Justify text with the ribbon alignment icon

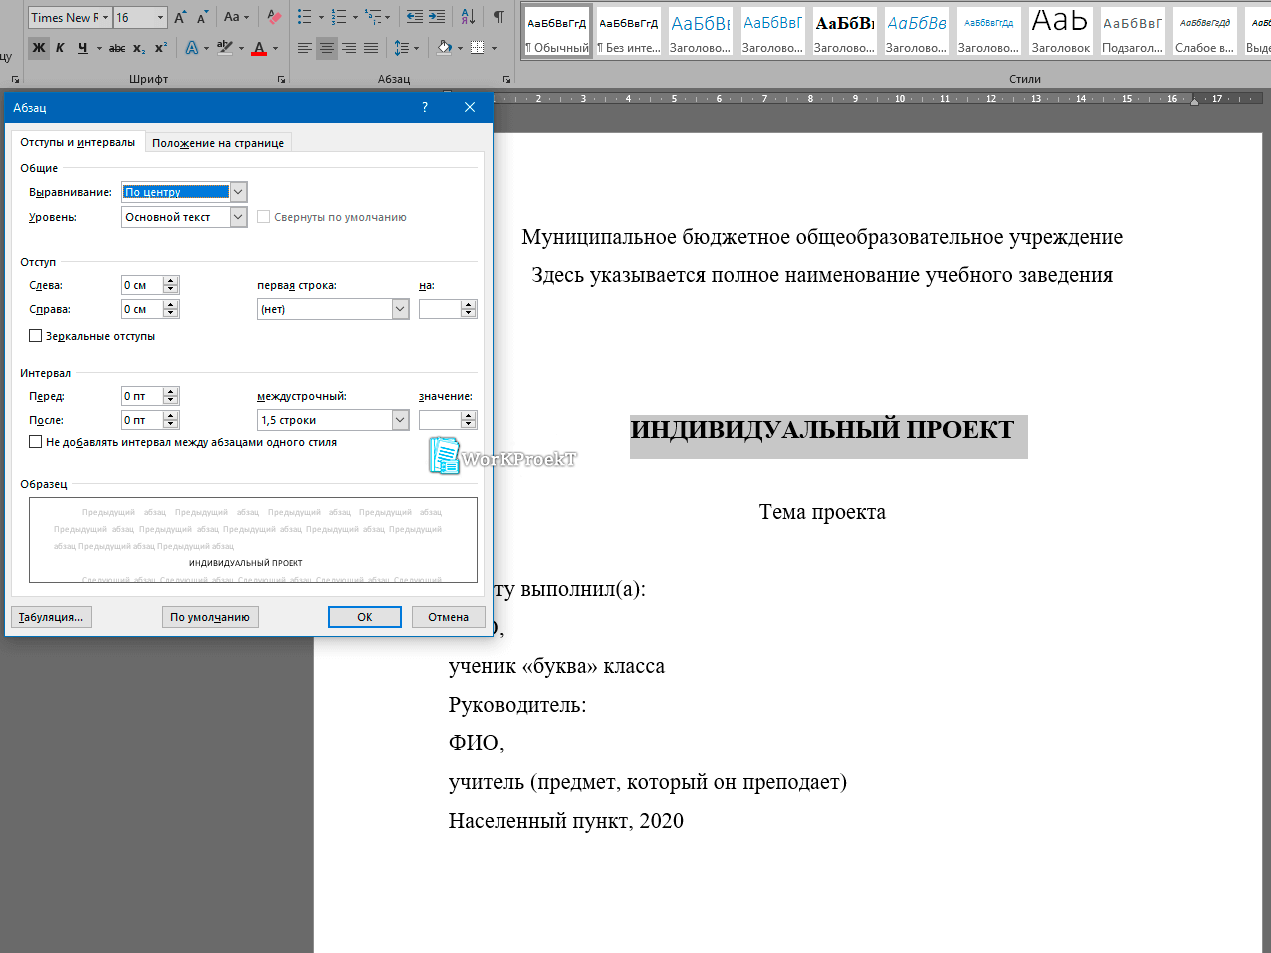(371, 48)
